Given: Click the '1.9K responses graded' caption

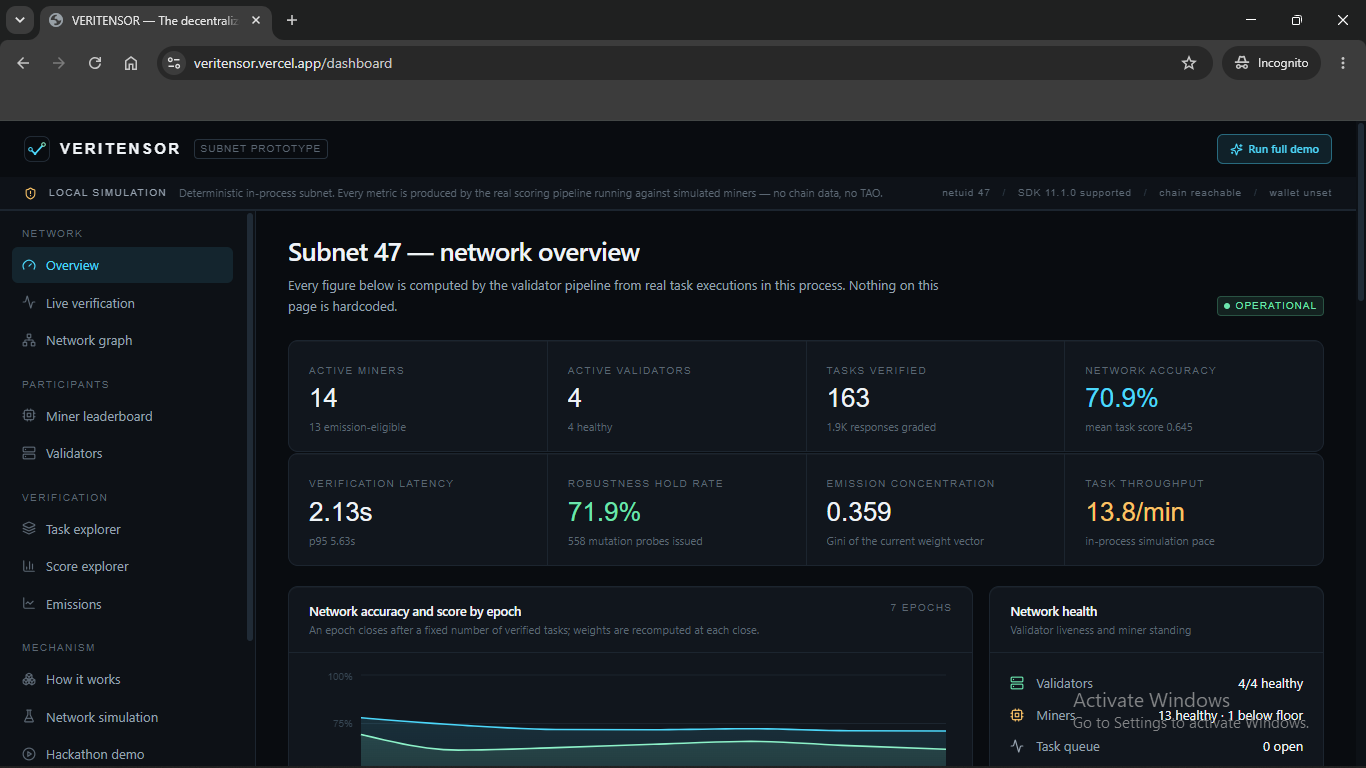Looking at the screenshot, I should click(x=881, y=427).
